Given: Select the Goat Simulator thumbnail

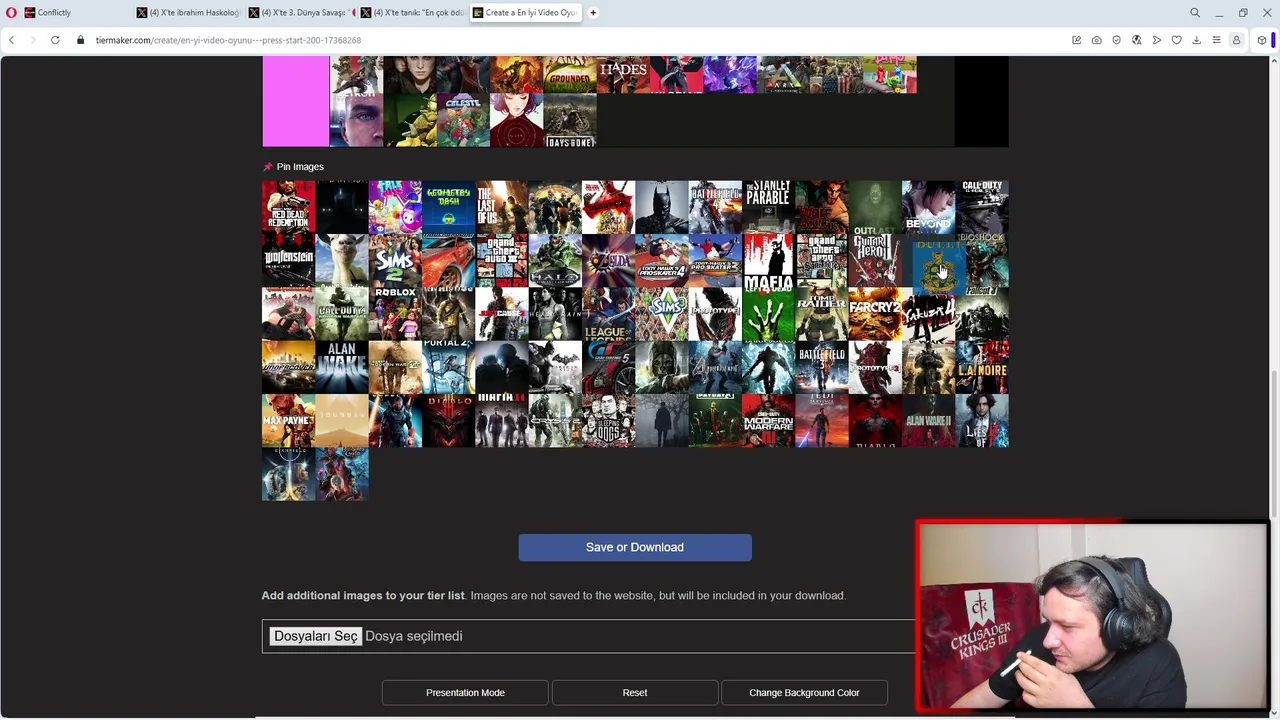Looking at the screenshot, I should pyautogui.click(x=342, y=260).
